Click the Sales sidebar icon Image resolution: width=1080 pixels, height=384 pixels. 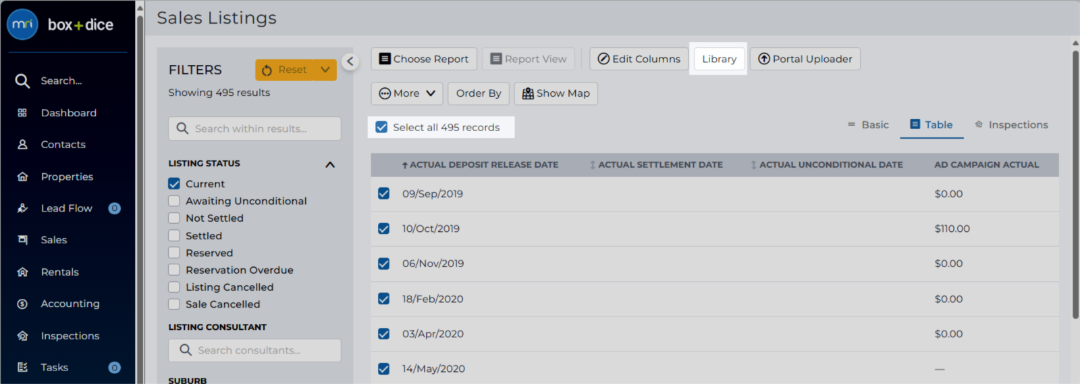(x=22, y=240)
